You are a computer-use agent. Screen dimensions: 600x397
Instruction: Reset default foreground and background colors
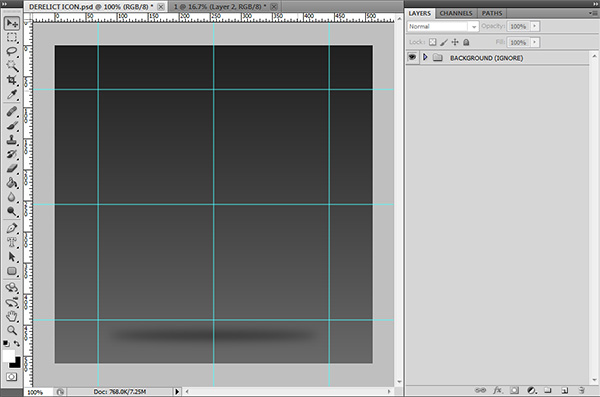(x=6, y=343)
